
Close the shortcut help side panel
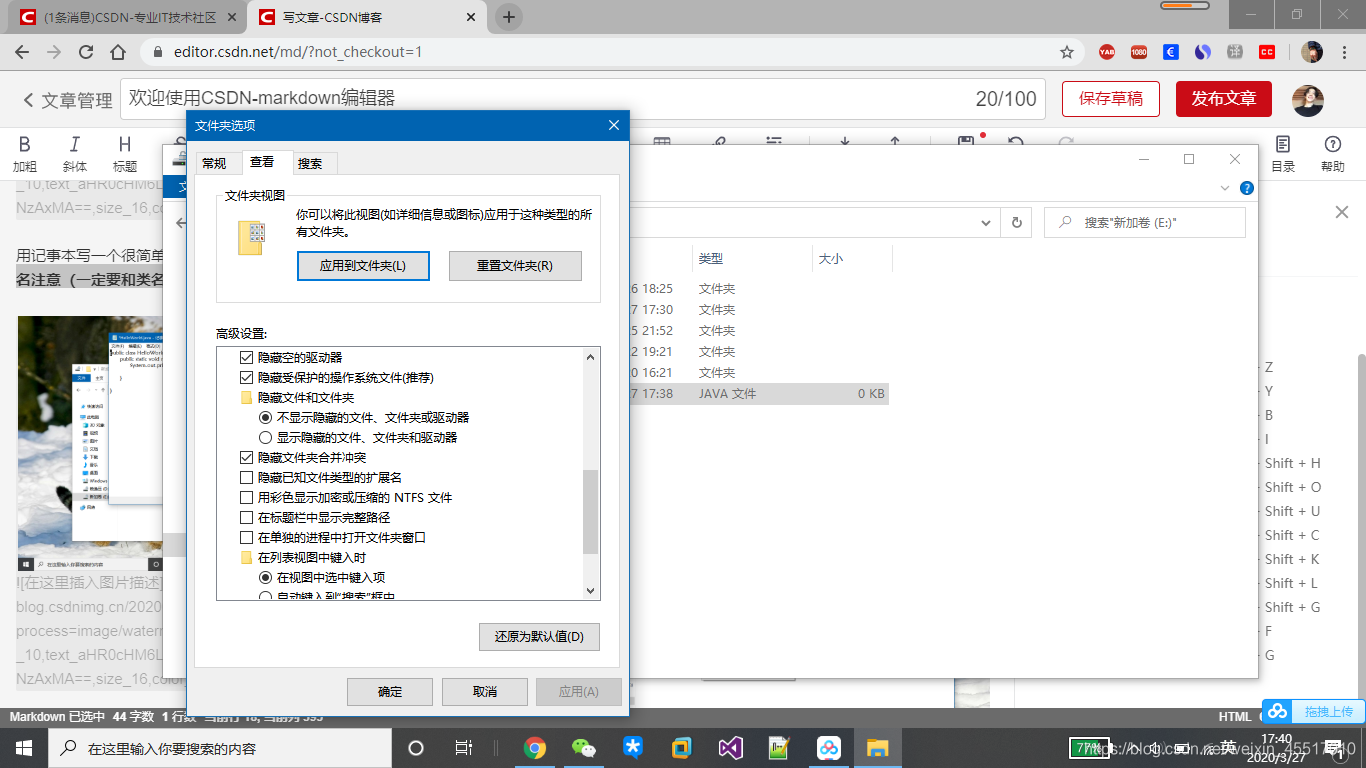(1342, 212)
